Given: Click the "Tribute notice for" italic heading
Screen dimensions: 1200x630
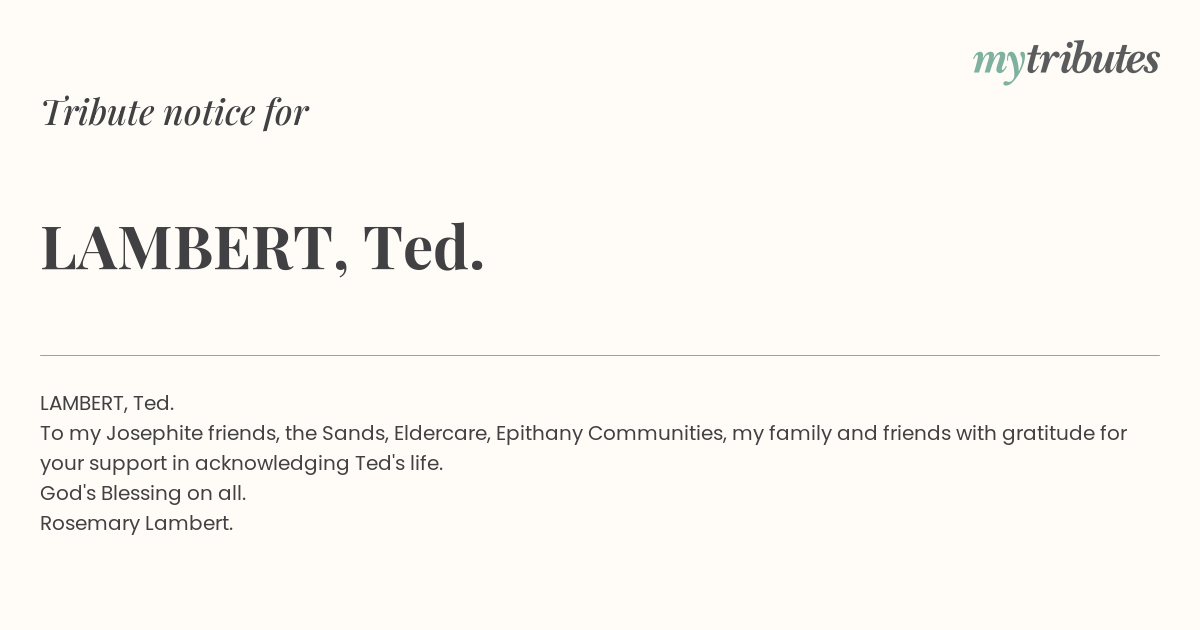Looking at the screenshot, I should [x=174, y=112].
